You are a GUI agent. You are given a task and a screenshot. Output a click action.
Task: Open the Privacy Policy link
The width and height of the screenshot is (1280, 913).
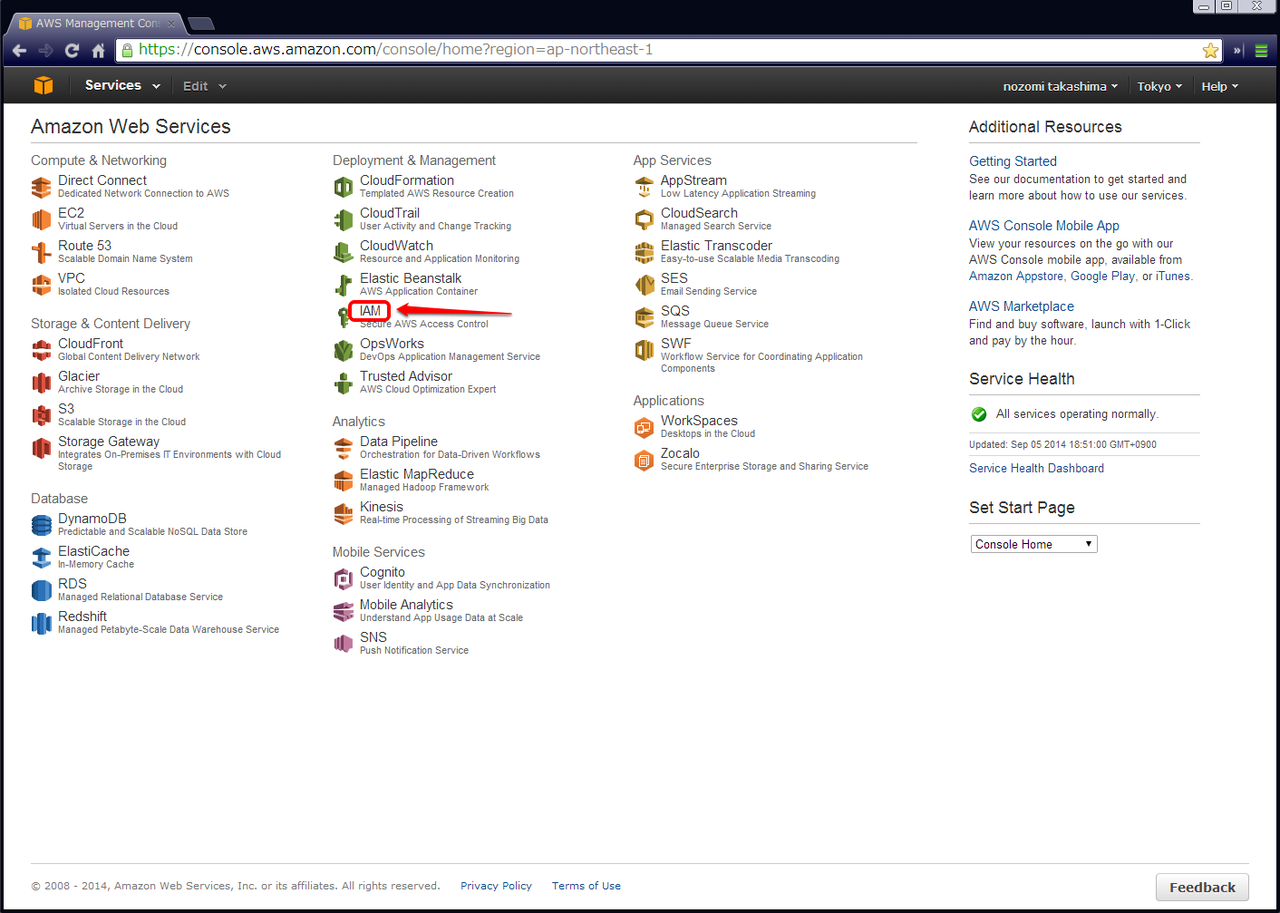(x=496, y=886)
